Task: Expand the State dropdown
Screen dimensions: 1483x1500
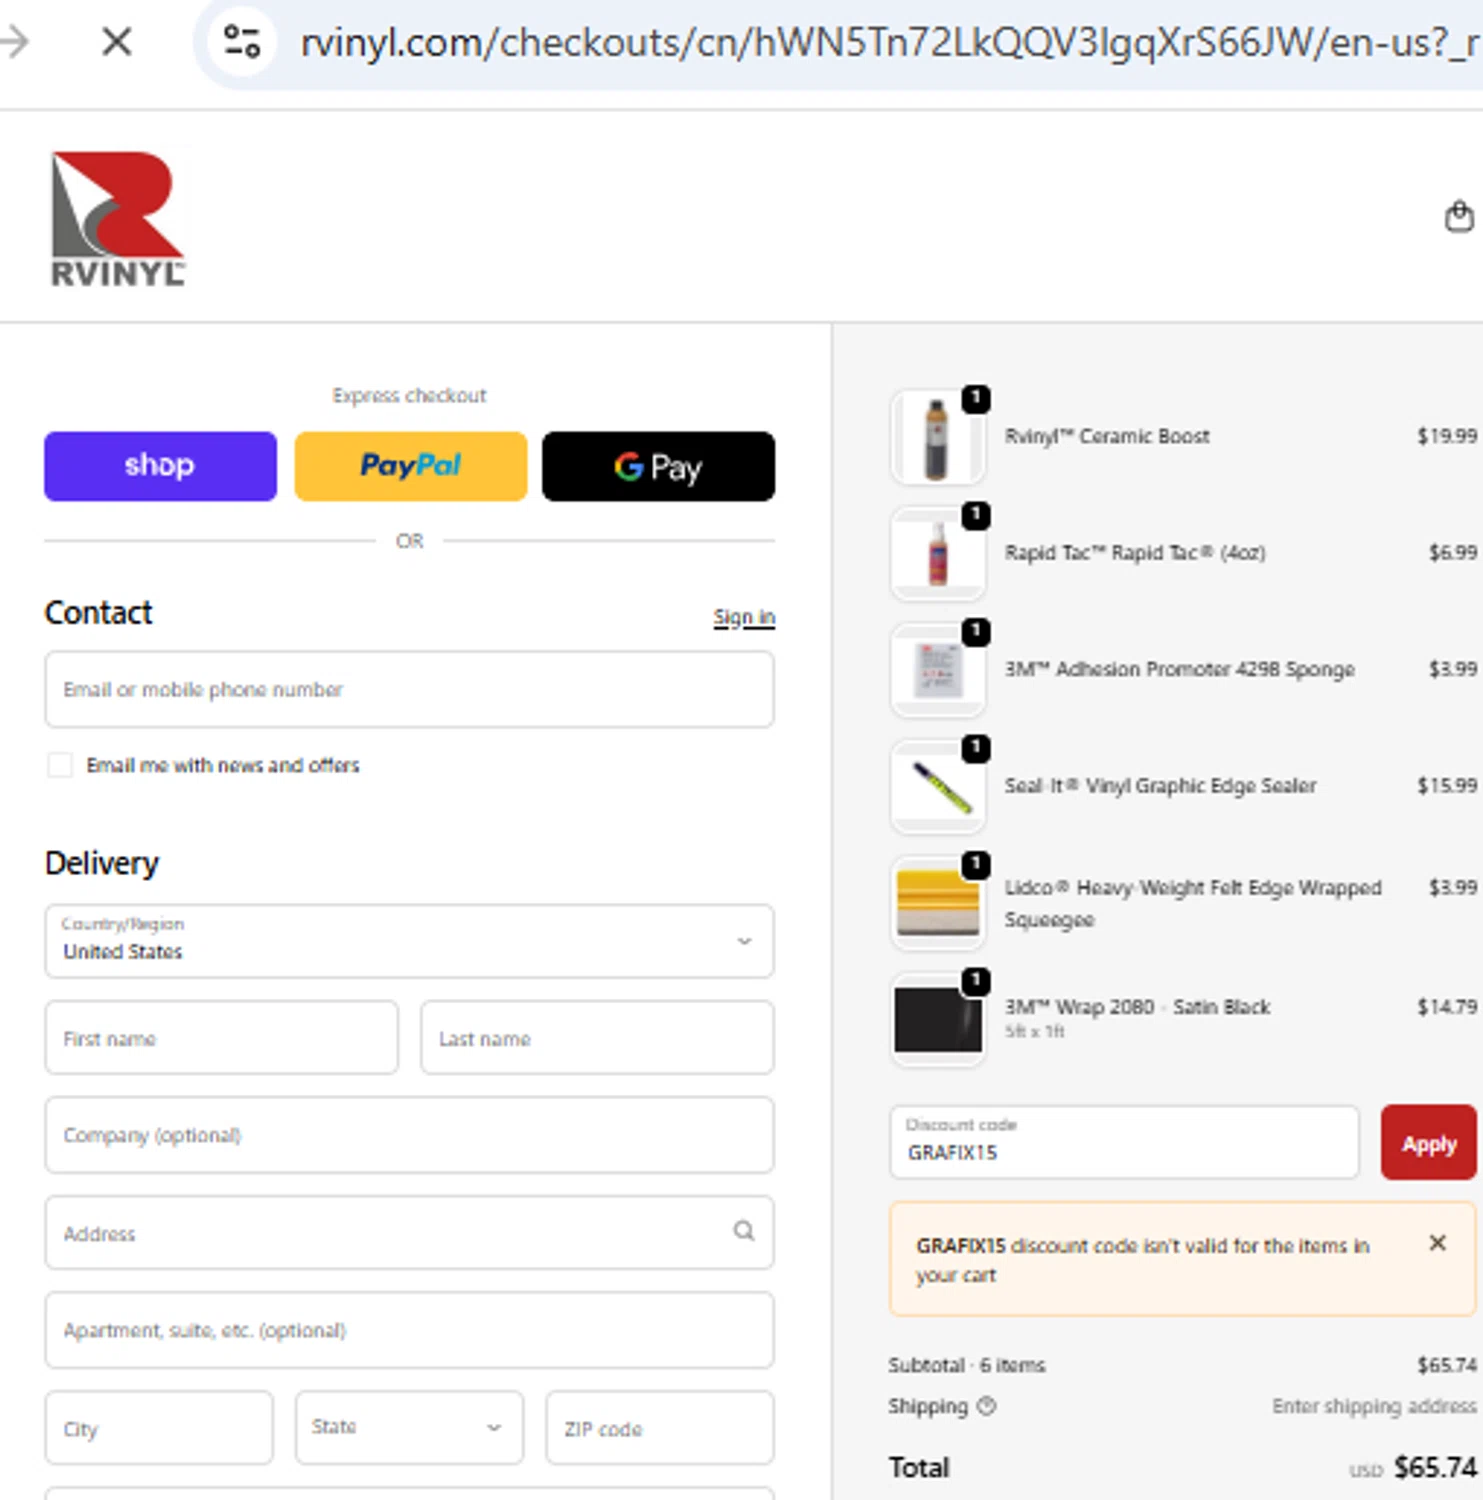Action: [409, 1427]
